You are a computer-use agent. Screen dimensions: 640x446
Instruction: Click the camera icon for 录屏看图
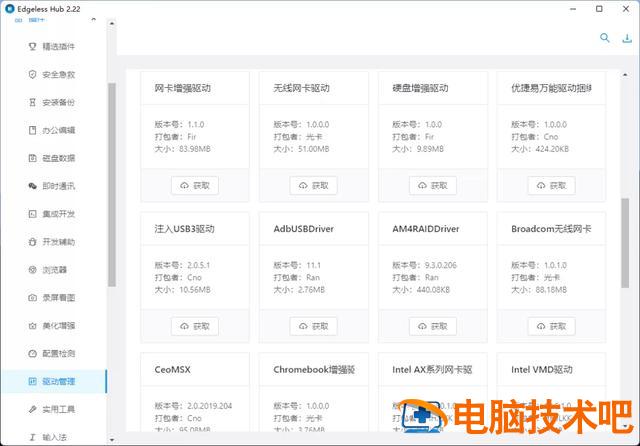33,298
